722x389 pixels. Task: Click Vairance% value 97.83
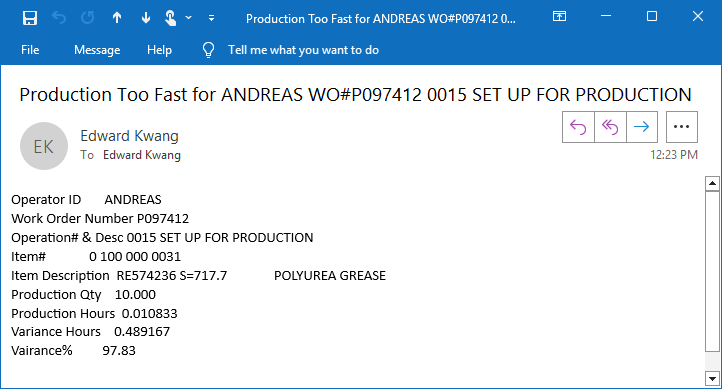click(x=119, y=350)
